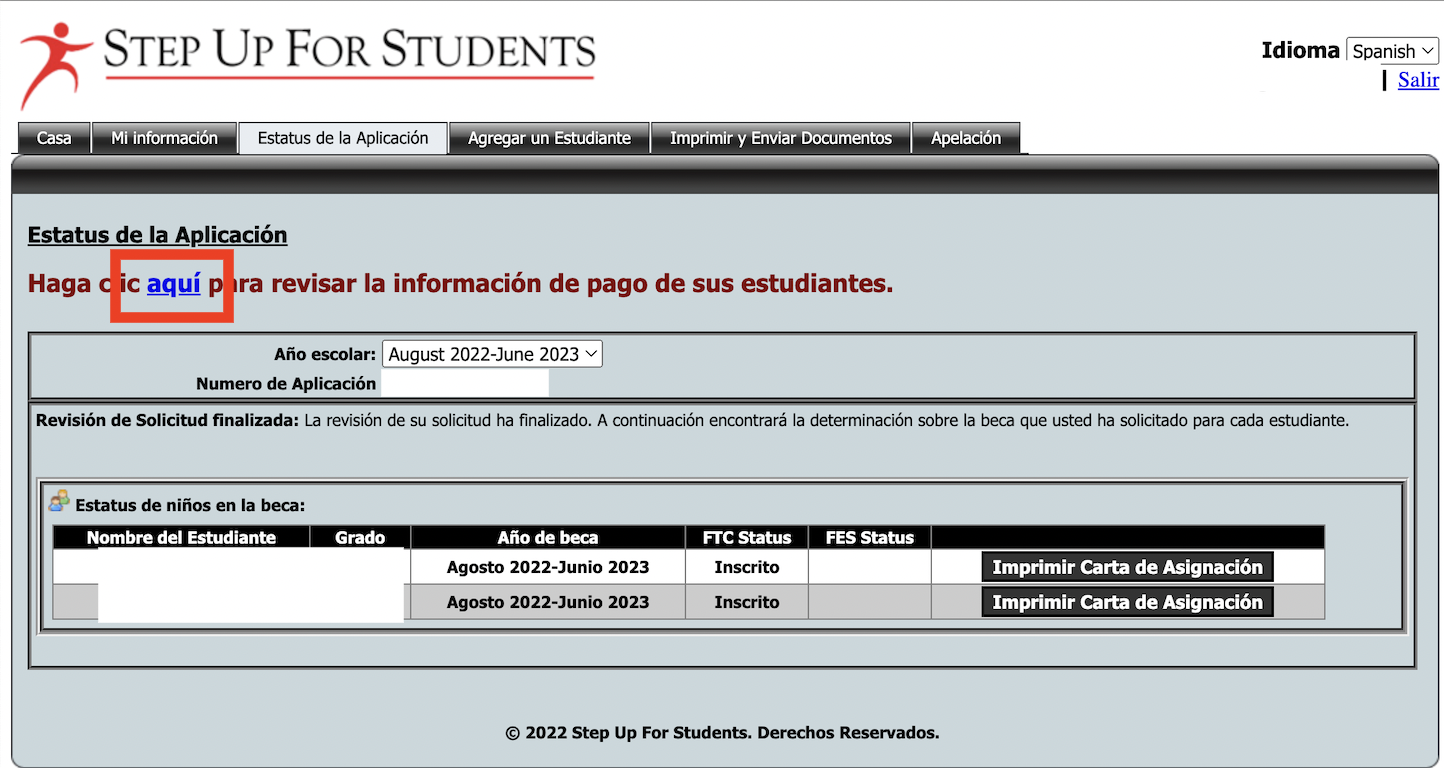Click the Nombre del Estudiante column header
This screenshot has width=1444, height=768.
click(181, 537)
